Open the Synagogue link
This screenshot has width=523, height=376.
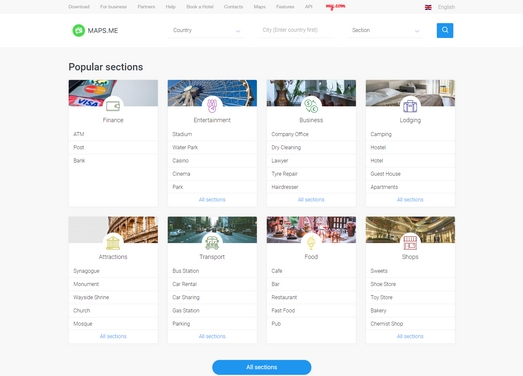click(x=86, y=271)
